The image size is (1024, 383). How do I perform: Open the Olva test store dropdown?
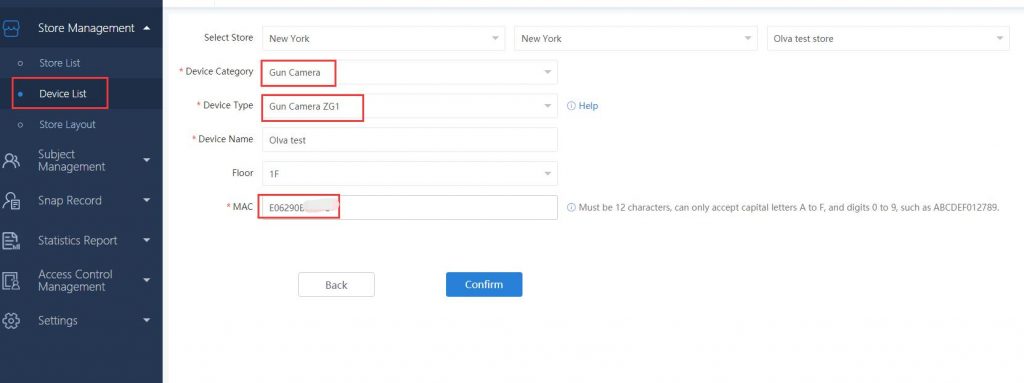888,39
